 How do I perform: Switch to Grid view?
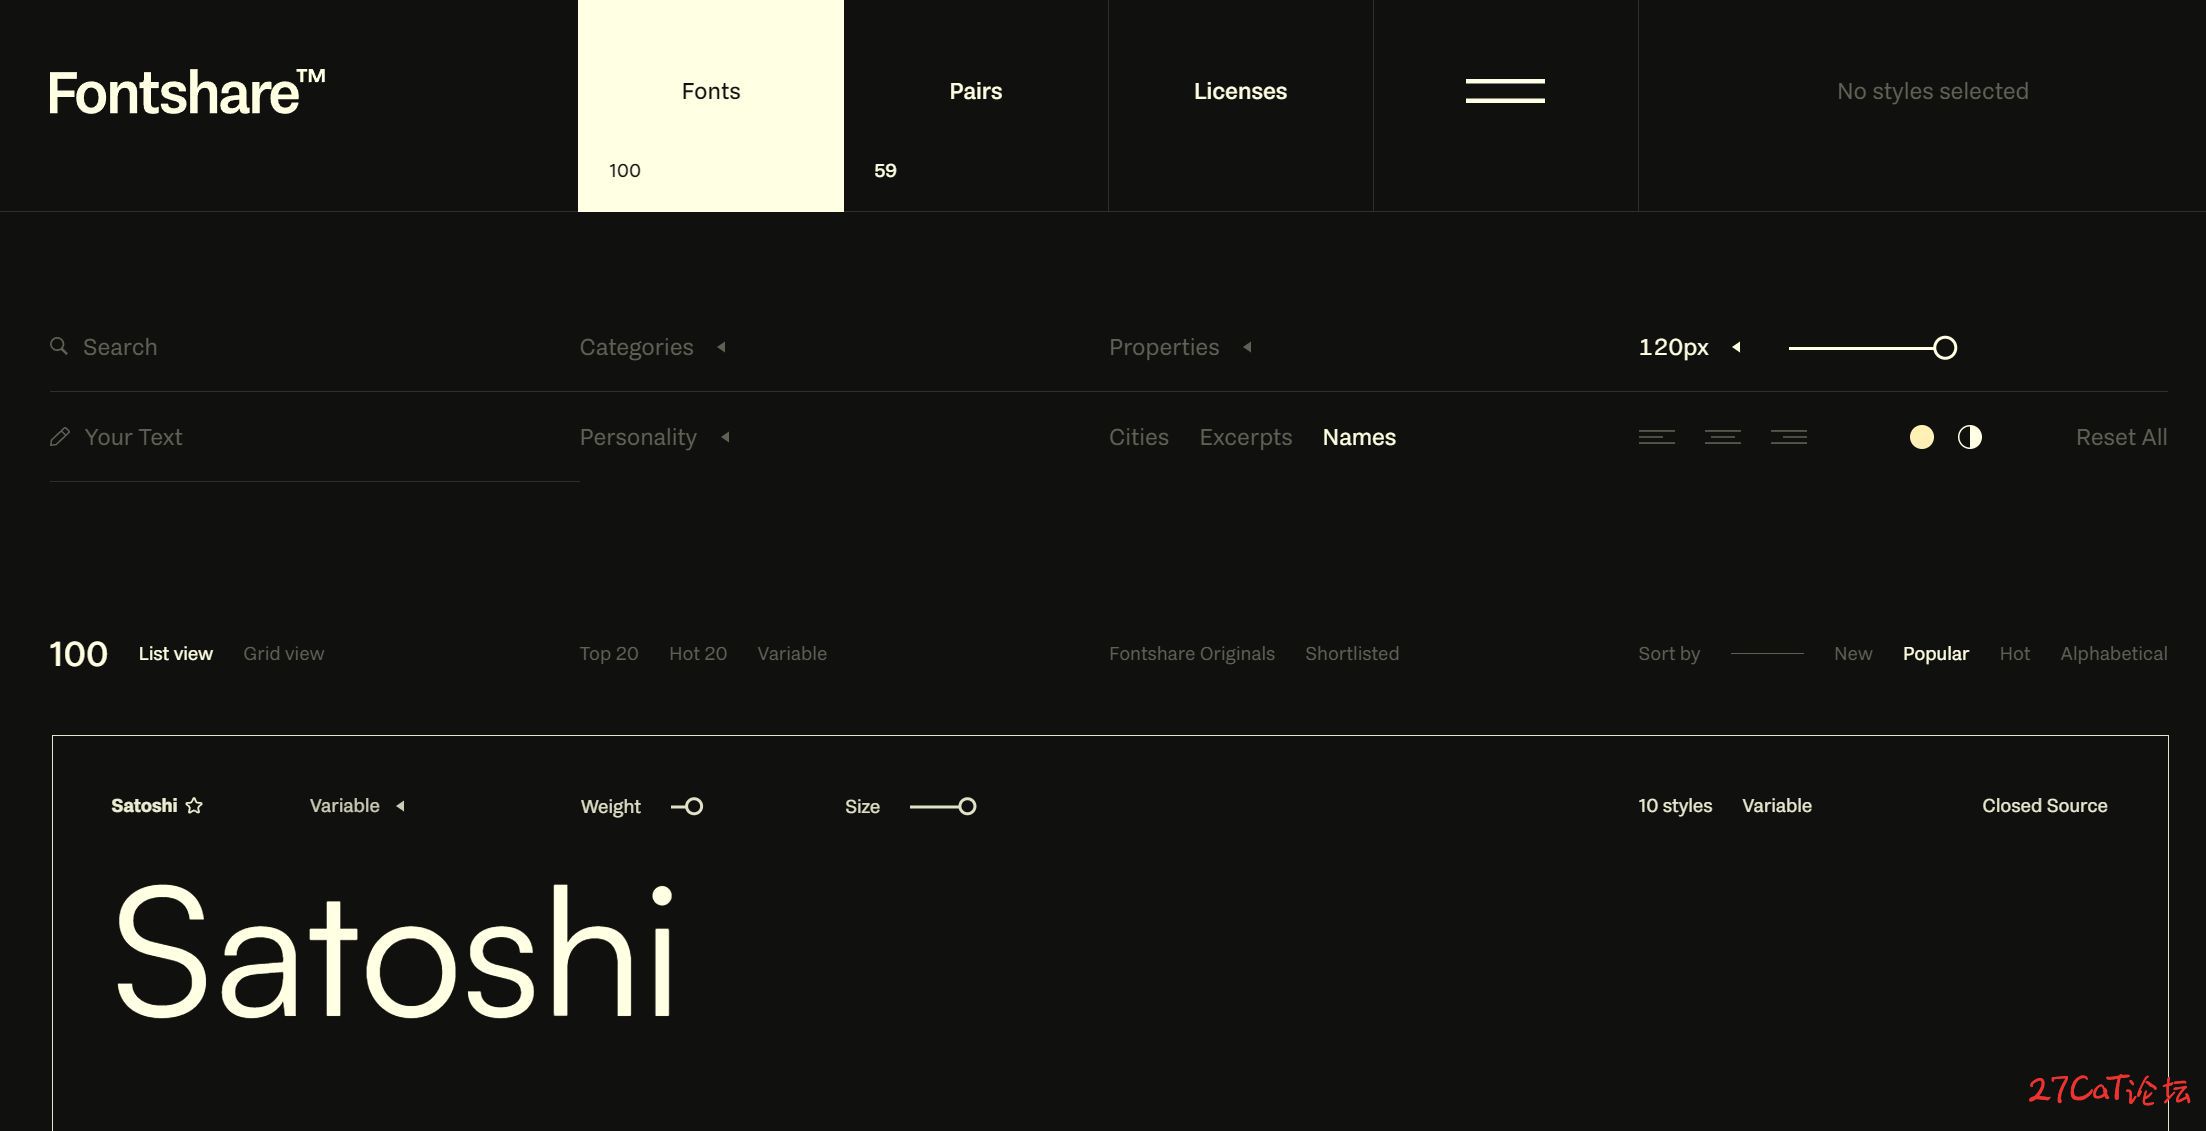point(284,653)
